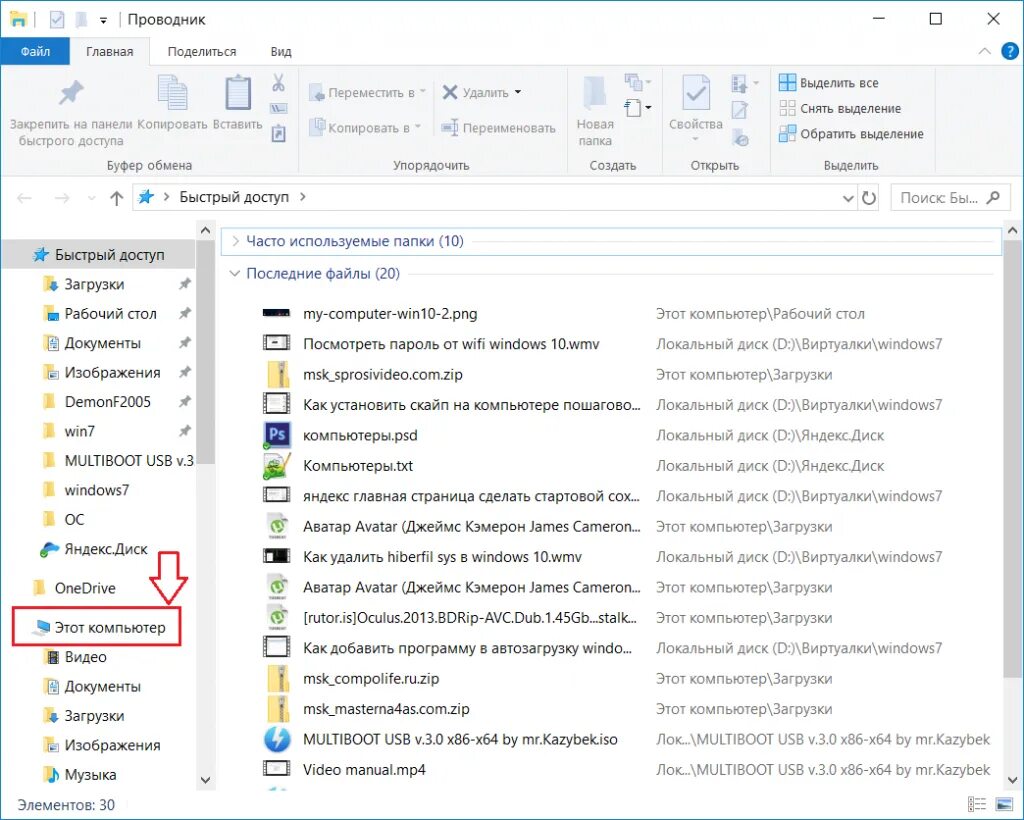Switch to the Поделиться ribbon tab

202,52
